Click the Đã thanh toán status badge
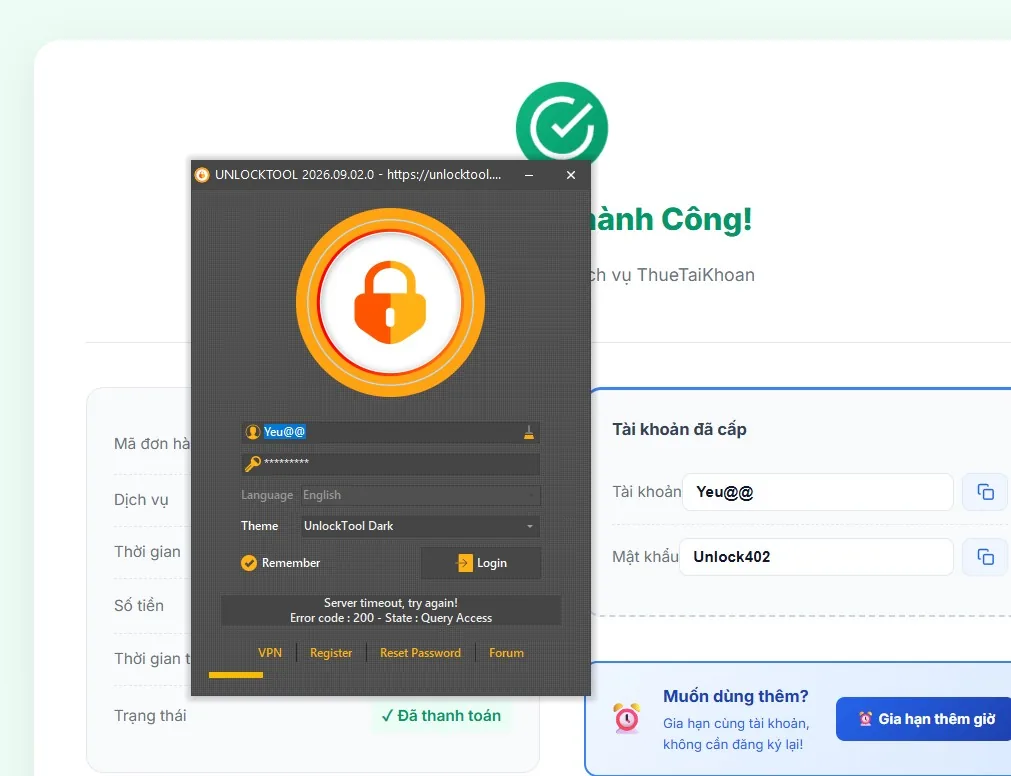 click(x=442, y=715)
